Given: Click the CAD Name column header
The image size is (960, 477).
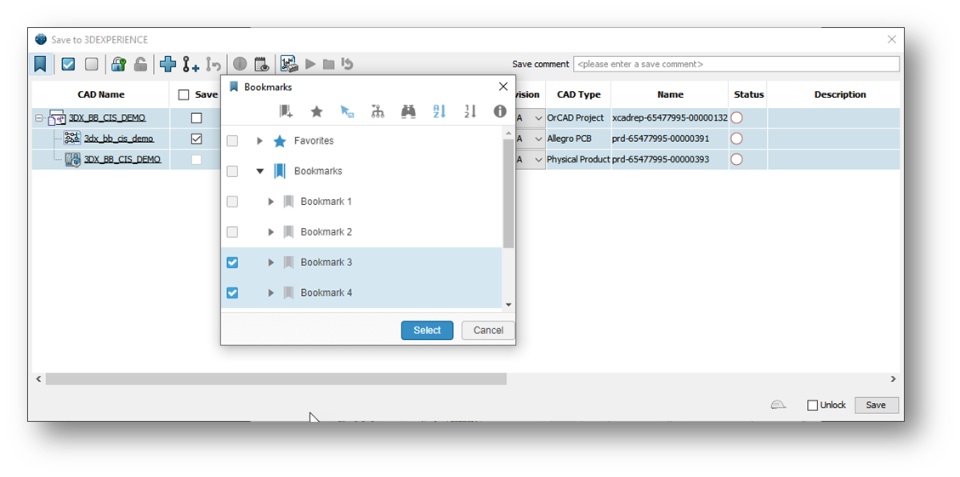Looking at the screenshot, I should point(101,95).
